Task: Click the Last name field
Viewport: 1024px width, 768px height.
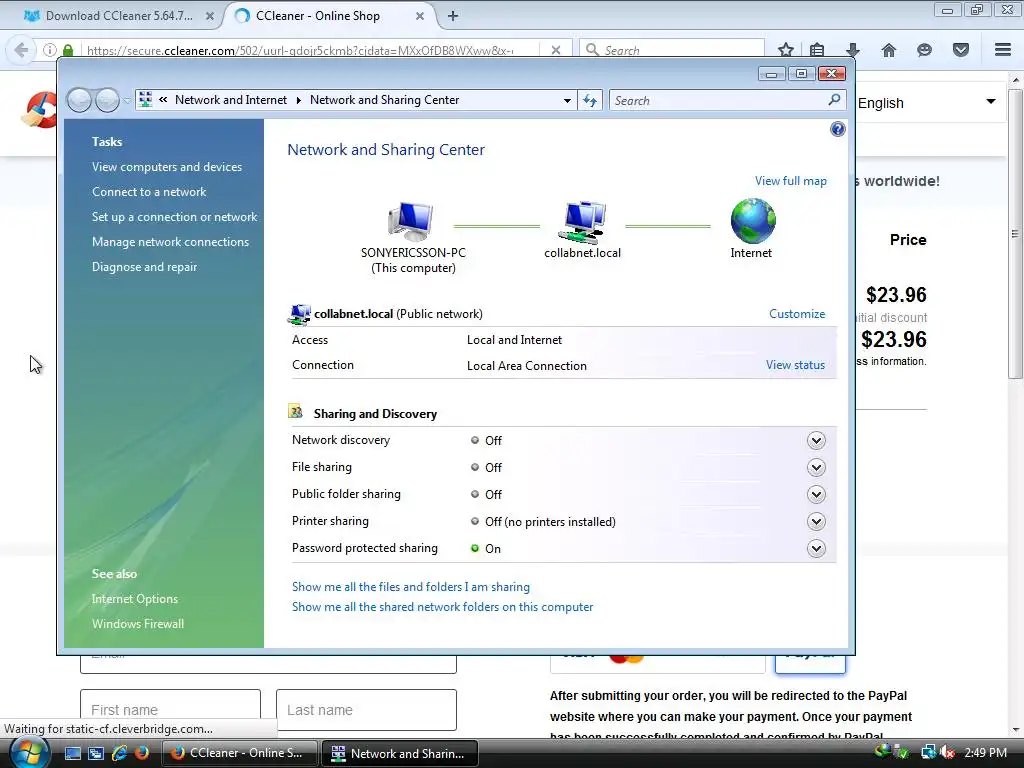Action: [366, 710]
